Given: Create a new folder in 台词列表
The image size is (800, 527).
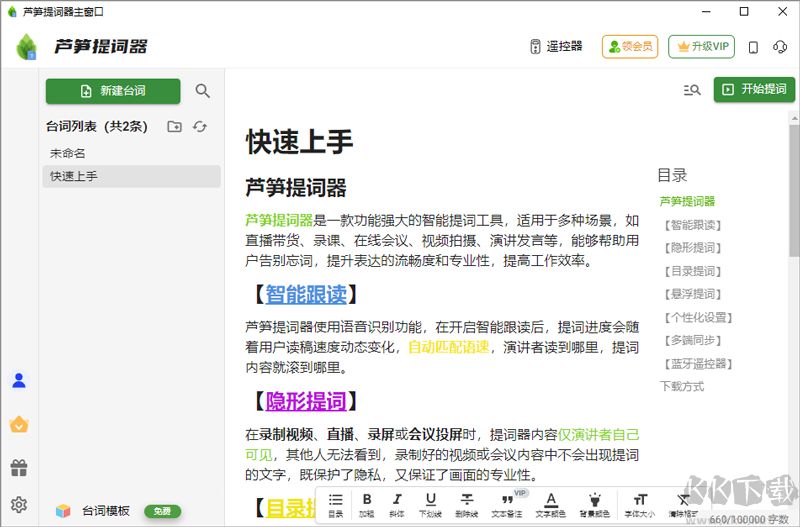Looking at the screenshot, I should click(174, 126).
